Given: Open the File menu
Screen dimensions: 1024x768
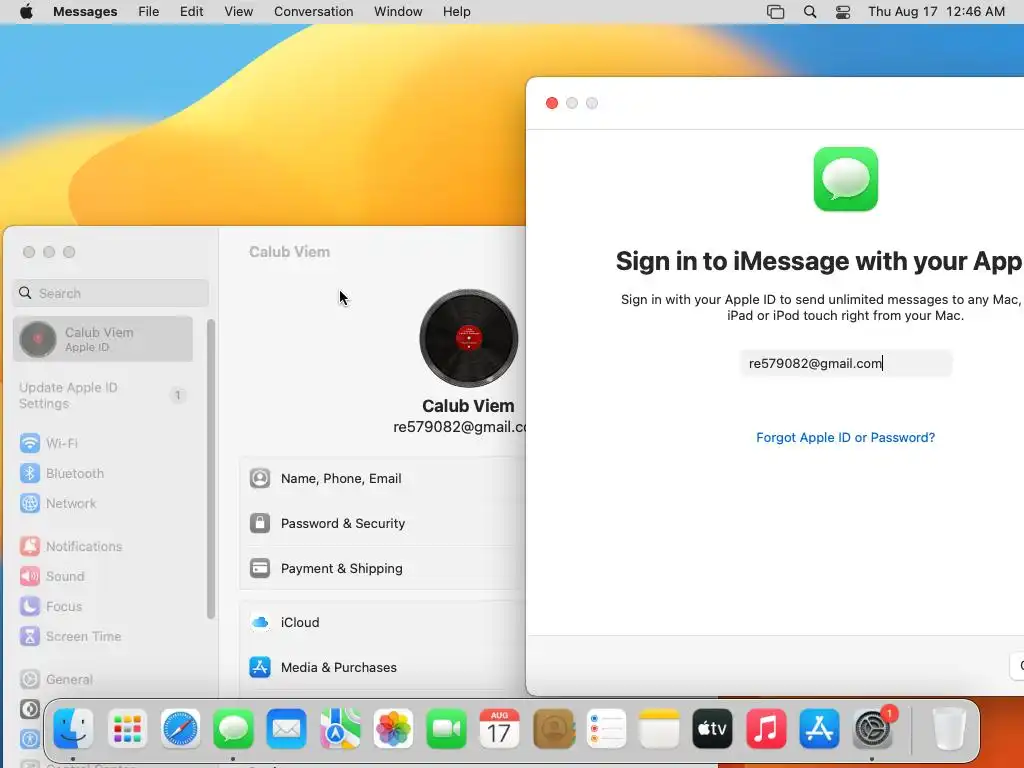Looking at the screenshot, I should [x=148, y=12].
